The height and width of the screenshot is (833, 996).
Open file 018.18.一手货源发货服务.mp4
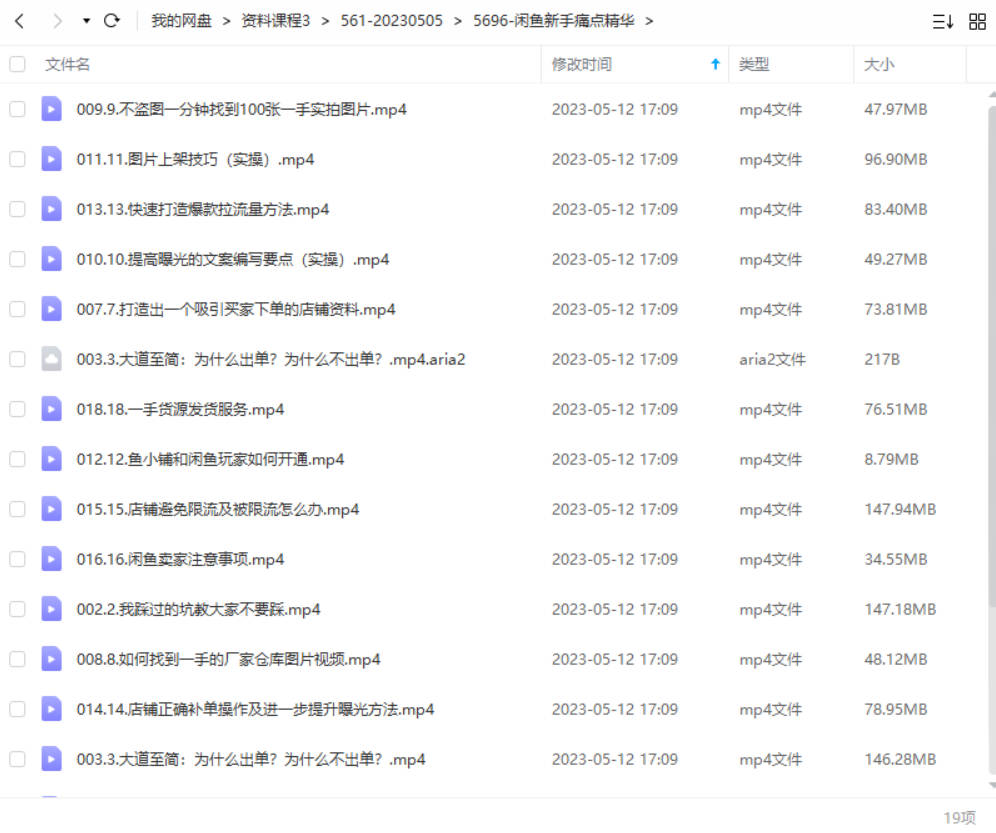click(x=180, y=409)
